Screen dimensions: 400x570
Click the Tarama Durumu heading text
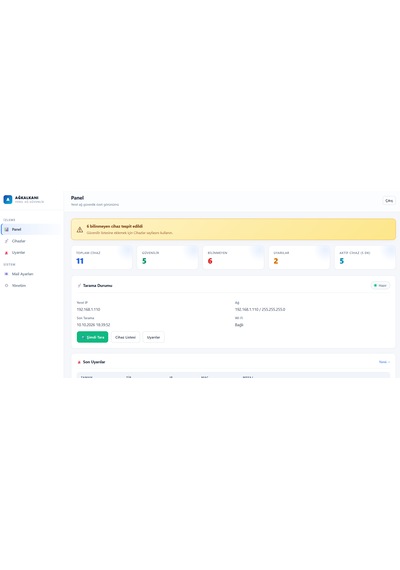pyautogui.click(x=97, y=285)
